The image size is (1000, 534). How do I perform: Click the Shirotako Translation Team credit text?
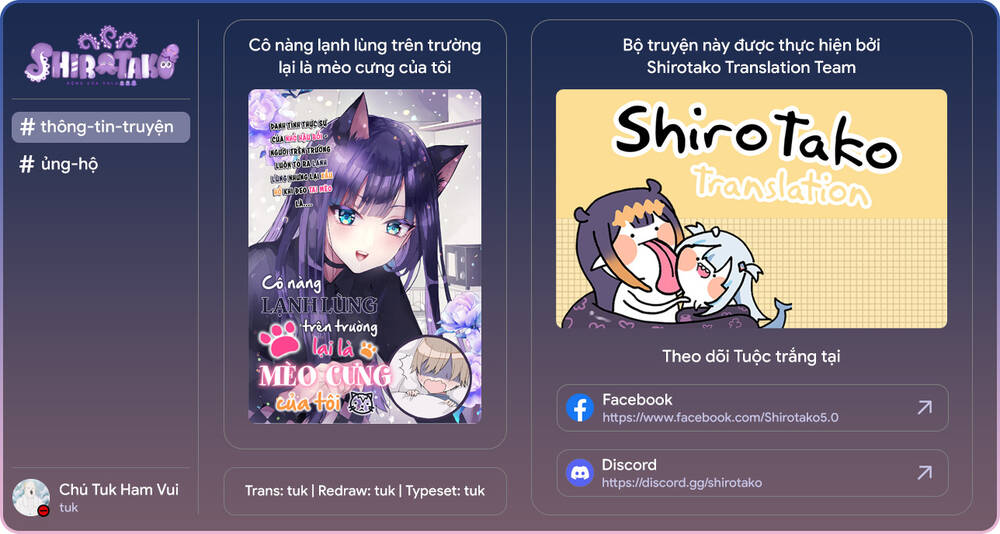751,67
